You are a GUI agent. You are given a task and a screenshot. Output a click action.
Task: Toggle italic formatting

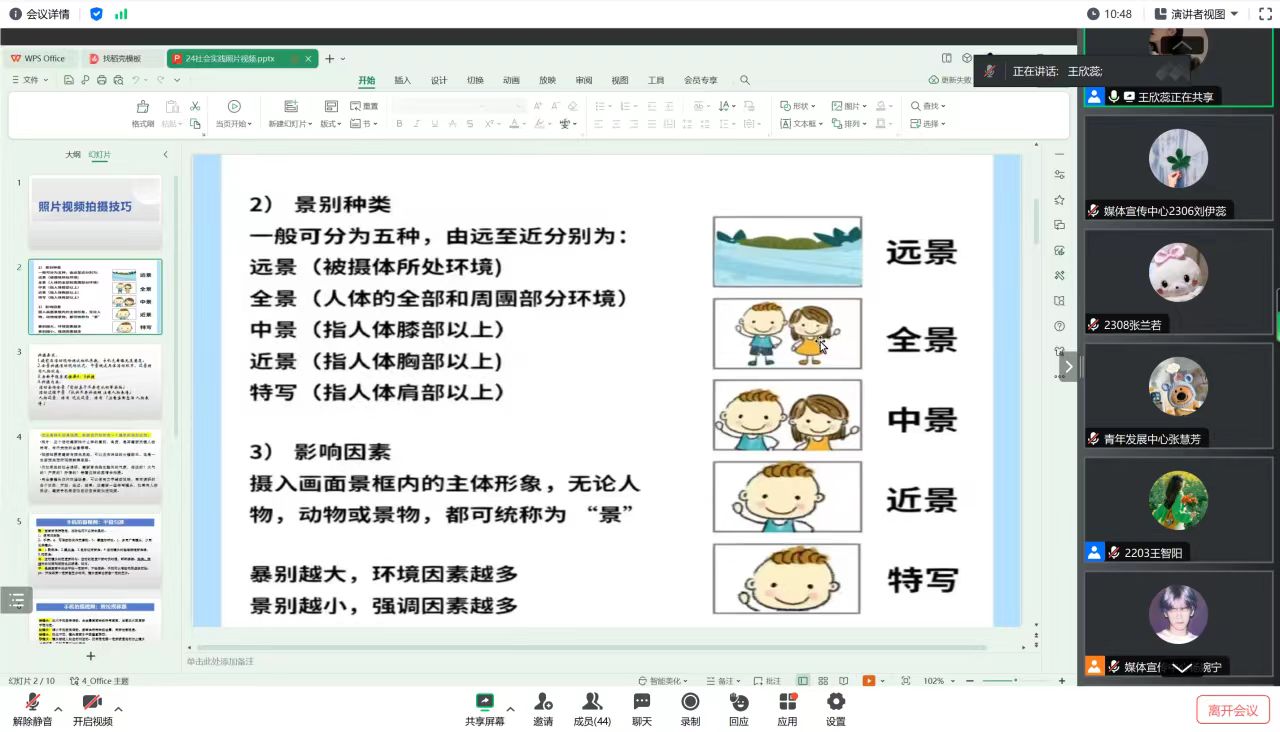pyautogui.click(x=417, y=124)
